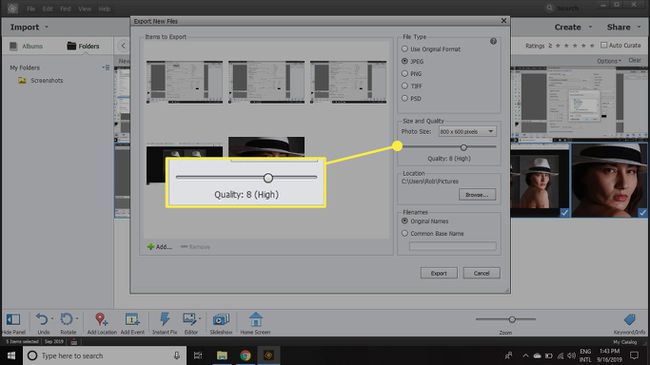Open the Instant Fix tool
Screen dimensions: 650x365
pos(165,319)
